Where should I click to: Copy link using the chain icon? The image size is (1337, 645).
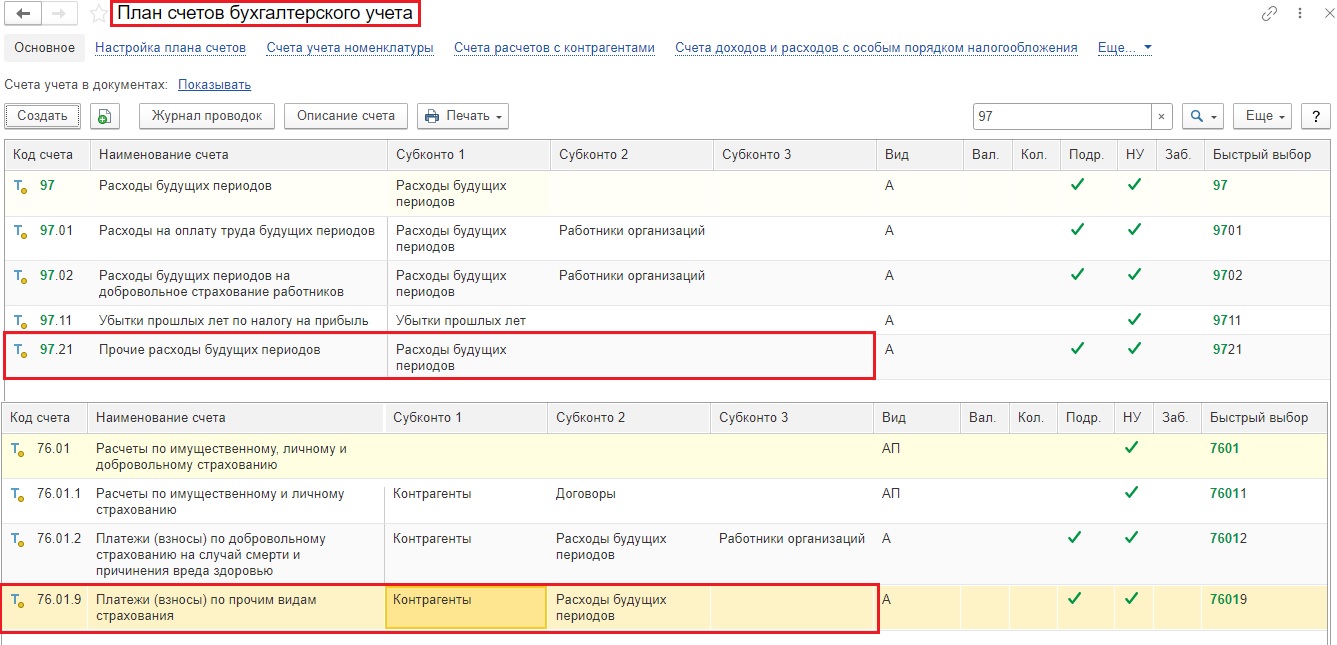tap(1269, 14)
